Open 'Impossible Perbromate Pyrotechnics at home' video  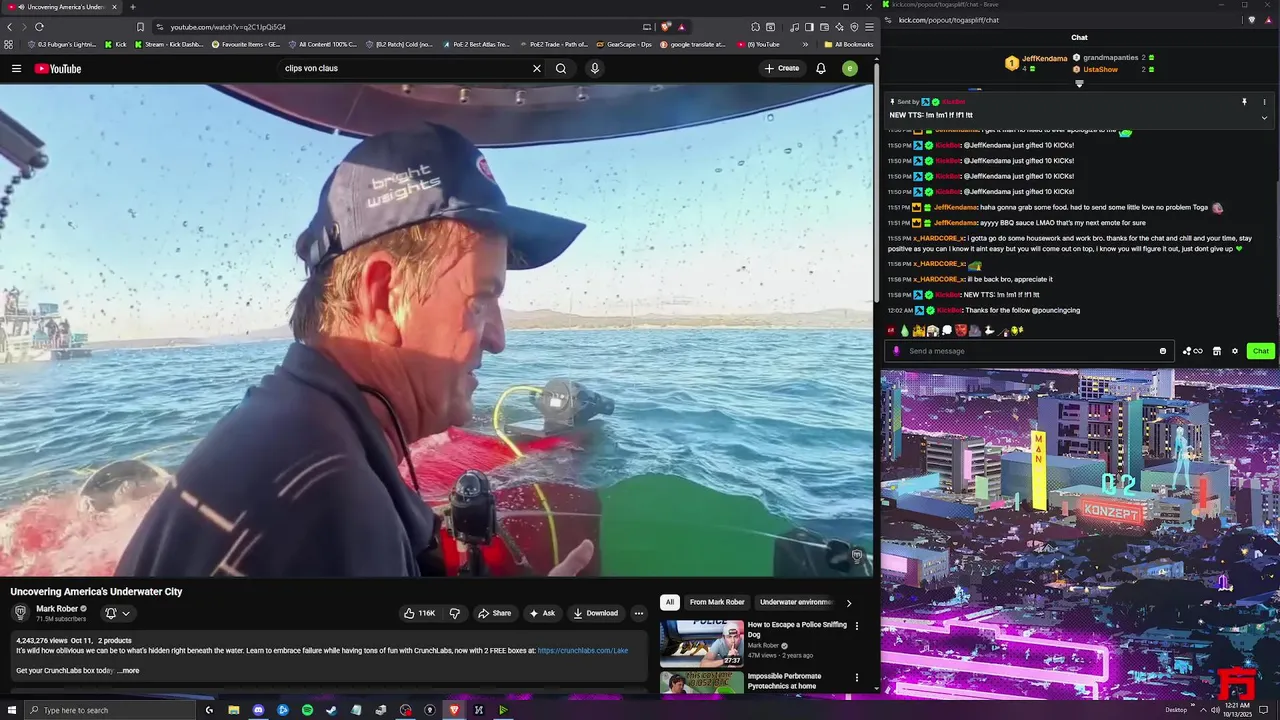tap(784, 681)
